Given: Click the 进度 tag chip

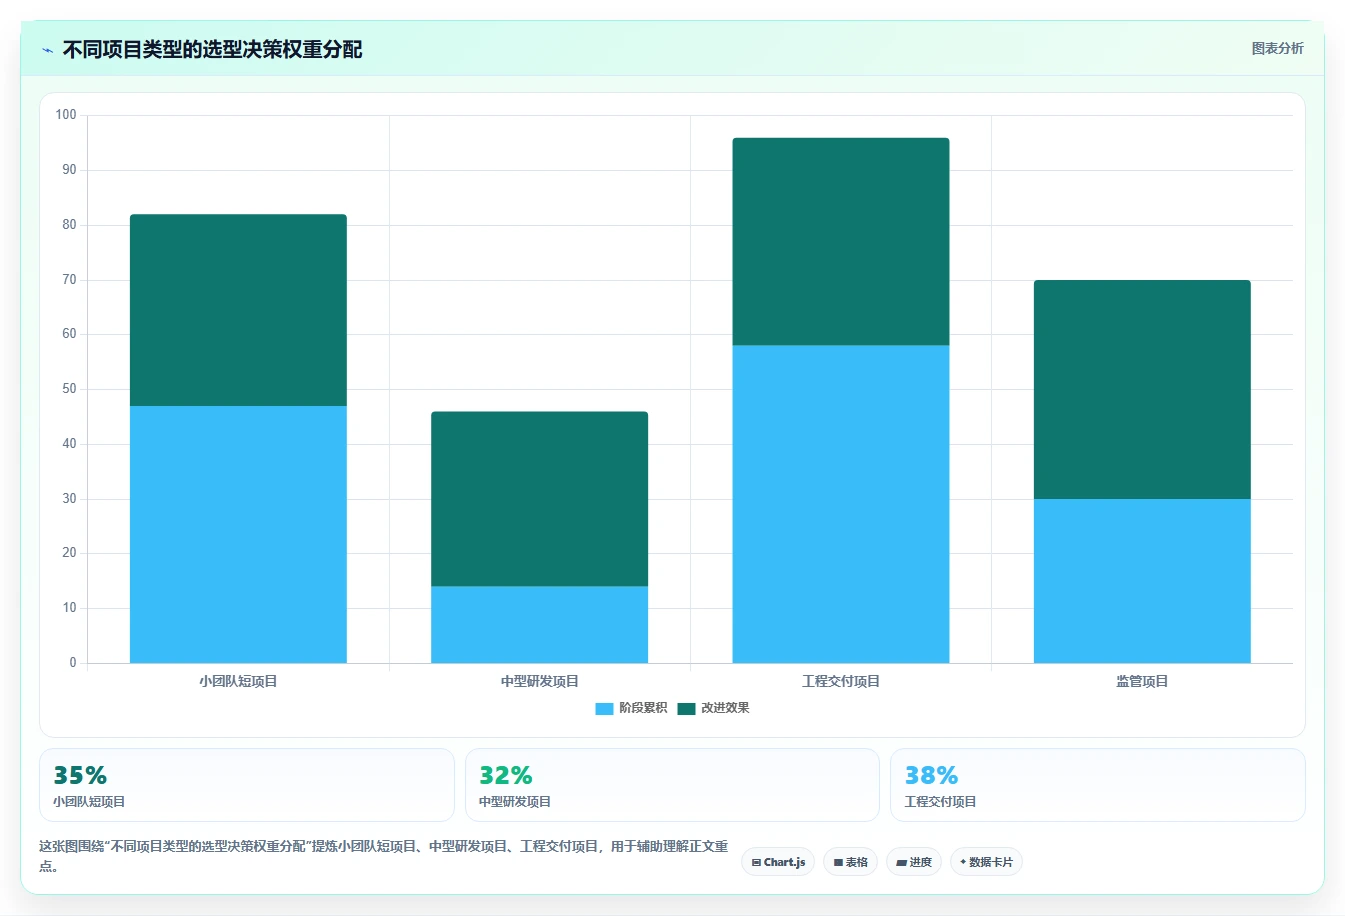Looking at the screenshot, I should [914, 862].
